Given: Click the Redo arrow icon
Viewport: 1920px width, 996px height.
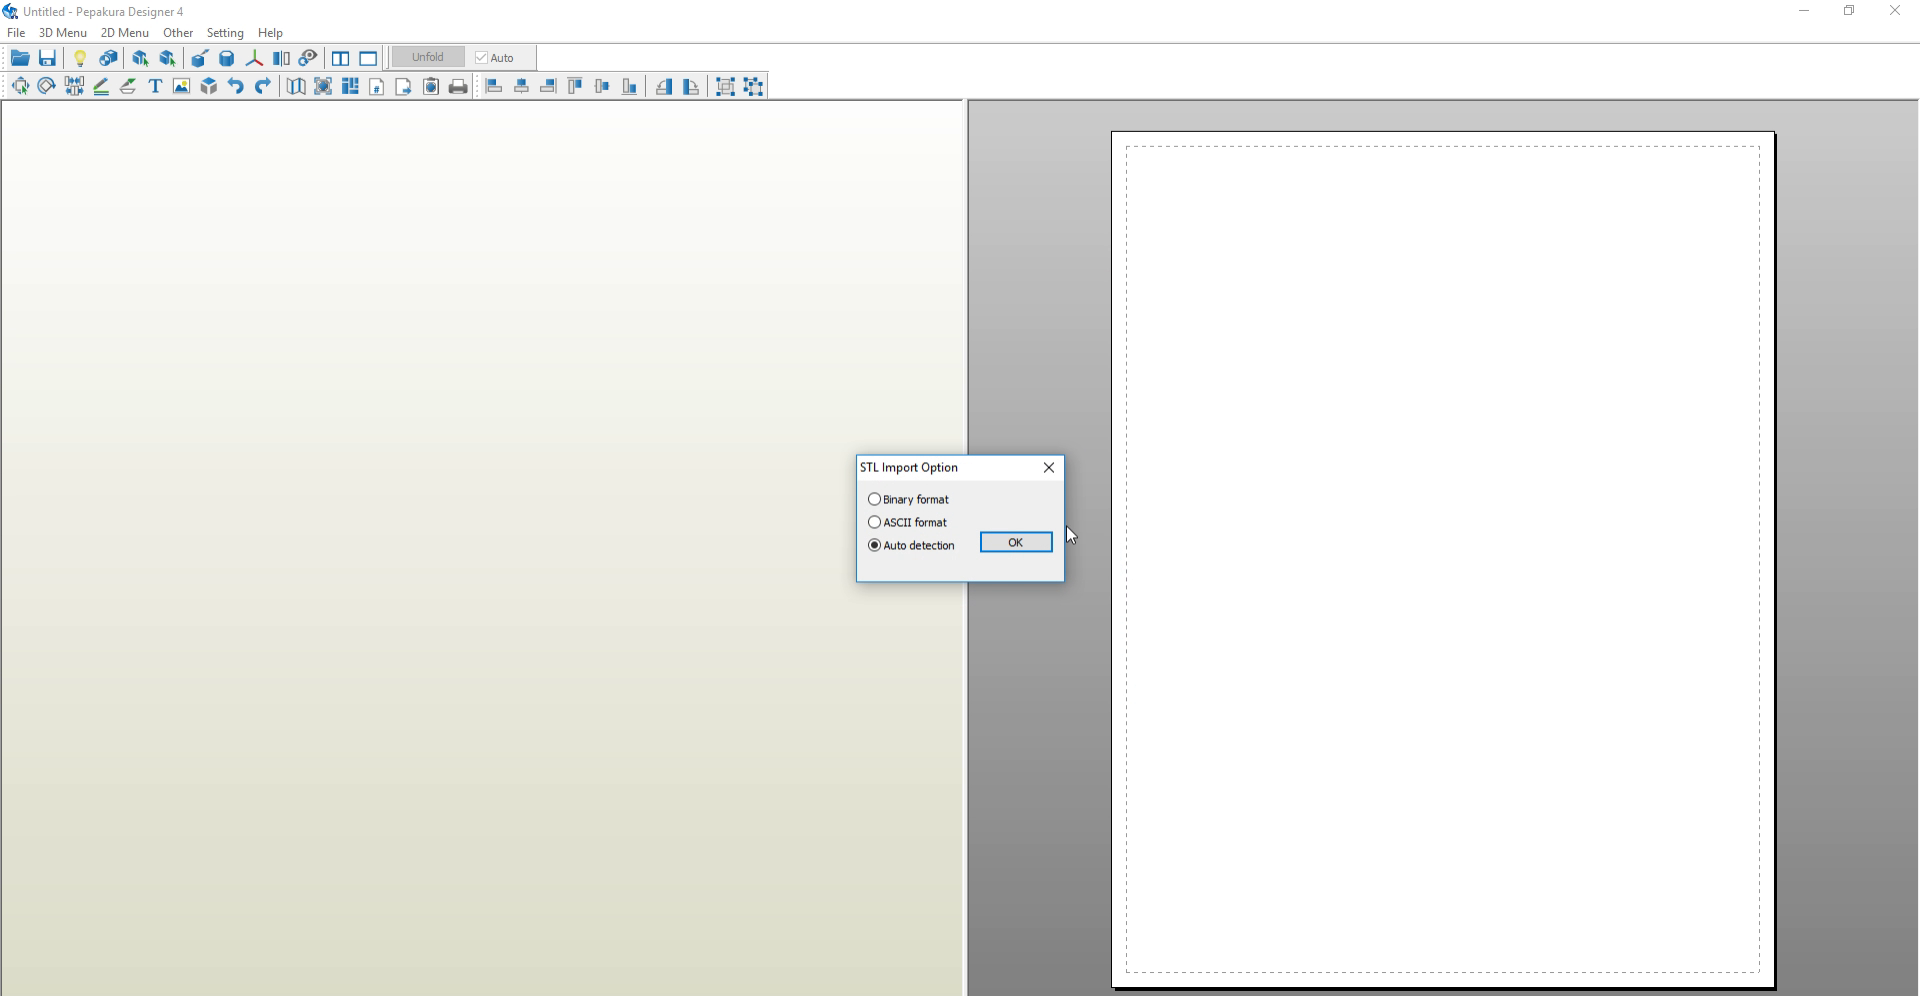Looking at the screenshot, I should 262,86.
